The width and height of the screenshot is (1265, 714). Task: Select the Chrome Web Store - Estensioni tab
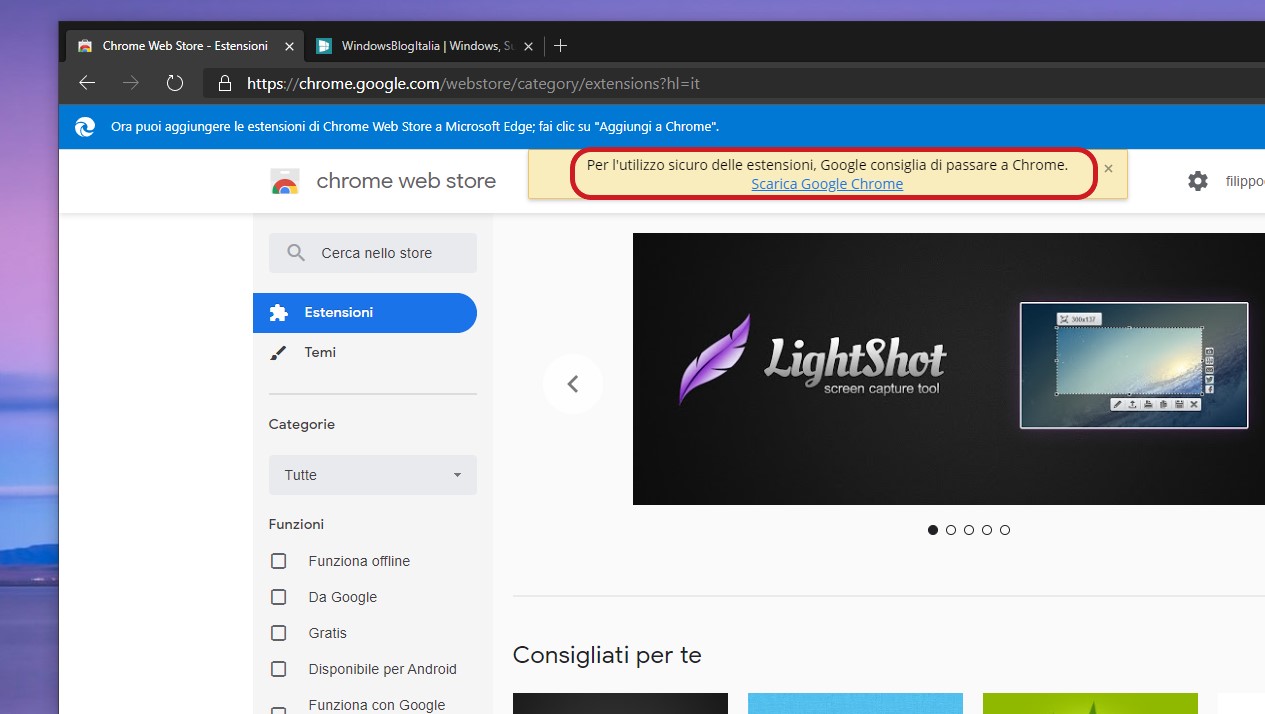(185, 46)
